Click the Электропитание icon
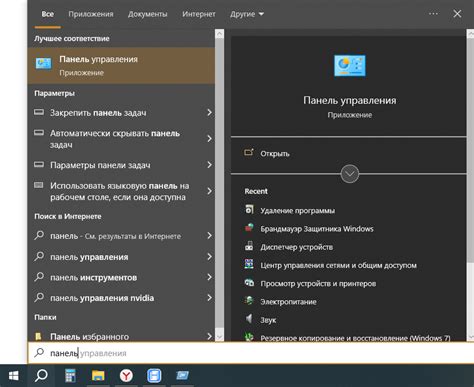The height and width of the screenshot is (387, 474). click(249, 301)
